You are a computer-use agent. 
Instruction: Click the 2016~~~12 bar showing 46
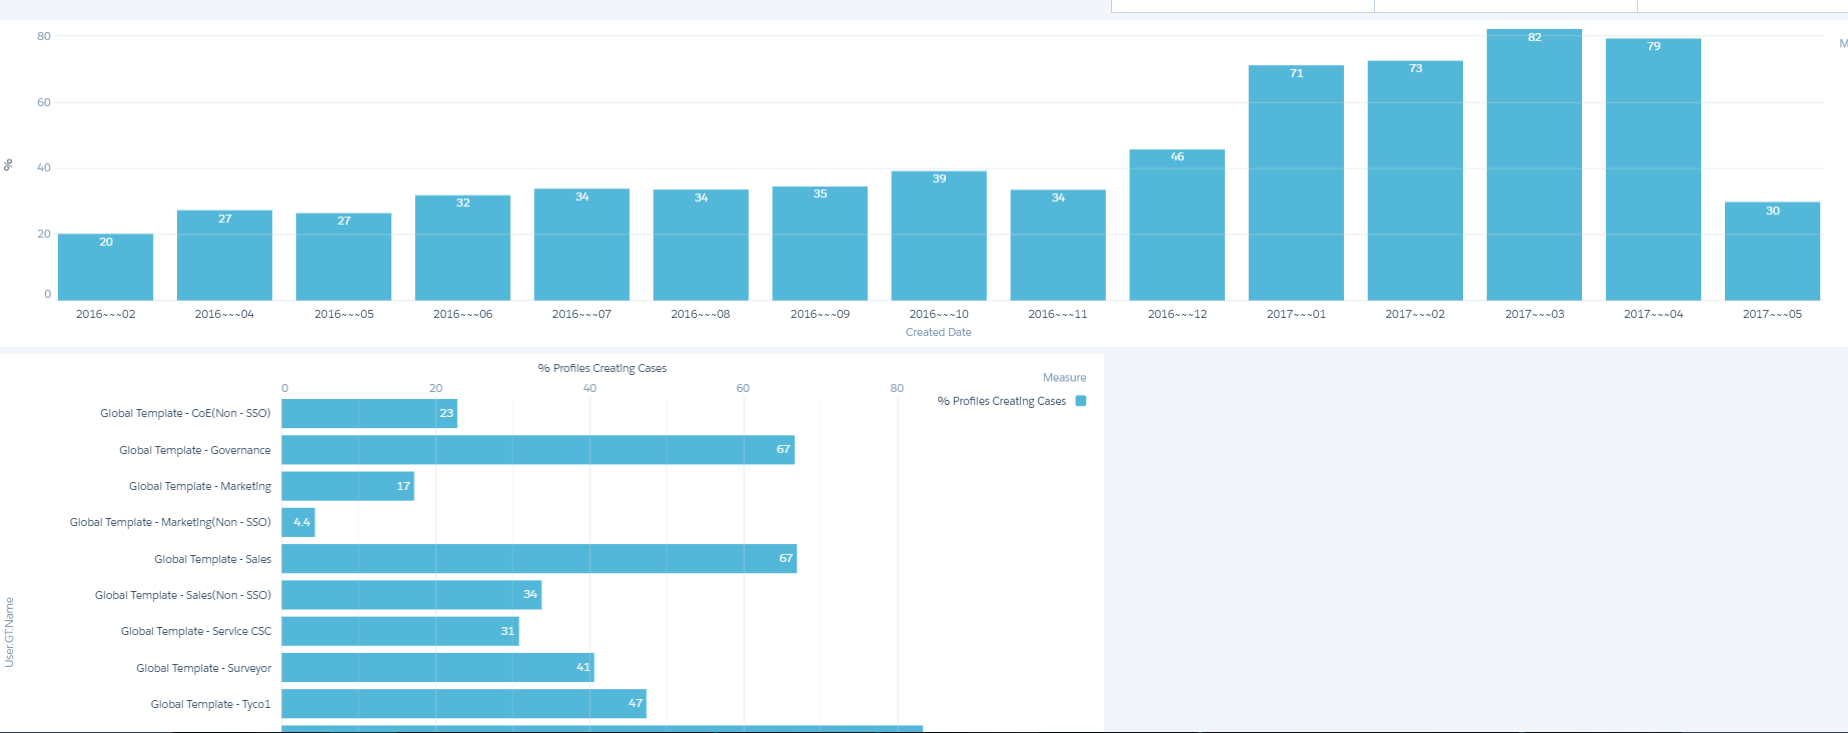click(x=1176, y=225)
